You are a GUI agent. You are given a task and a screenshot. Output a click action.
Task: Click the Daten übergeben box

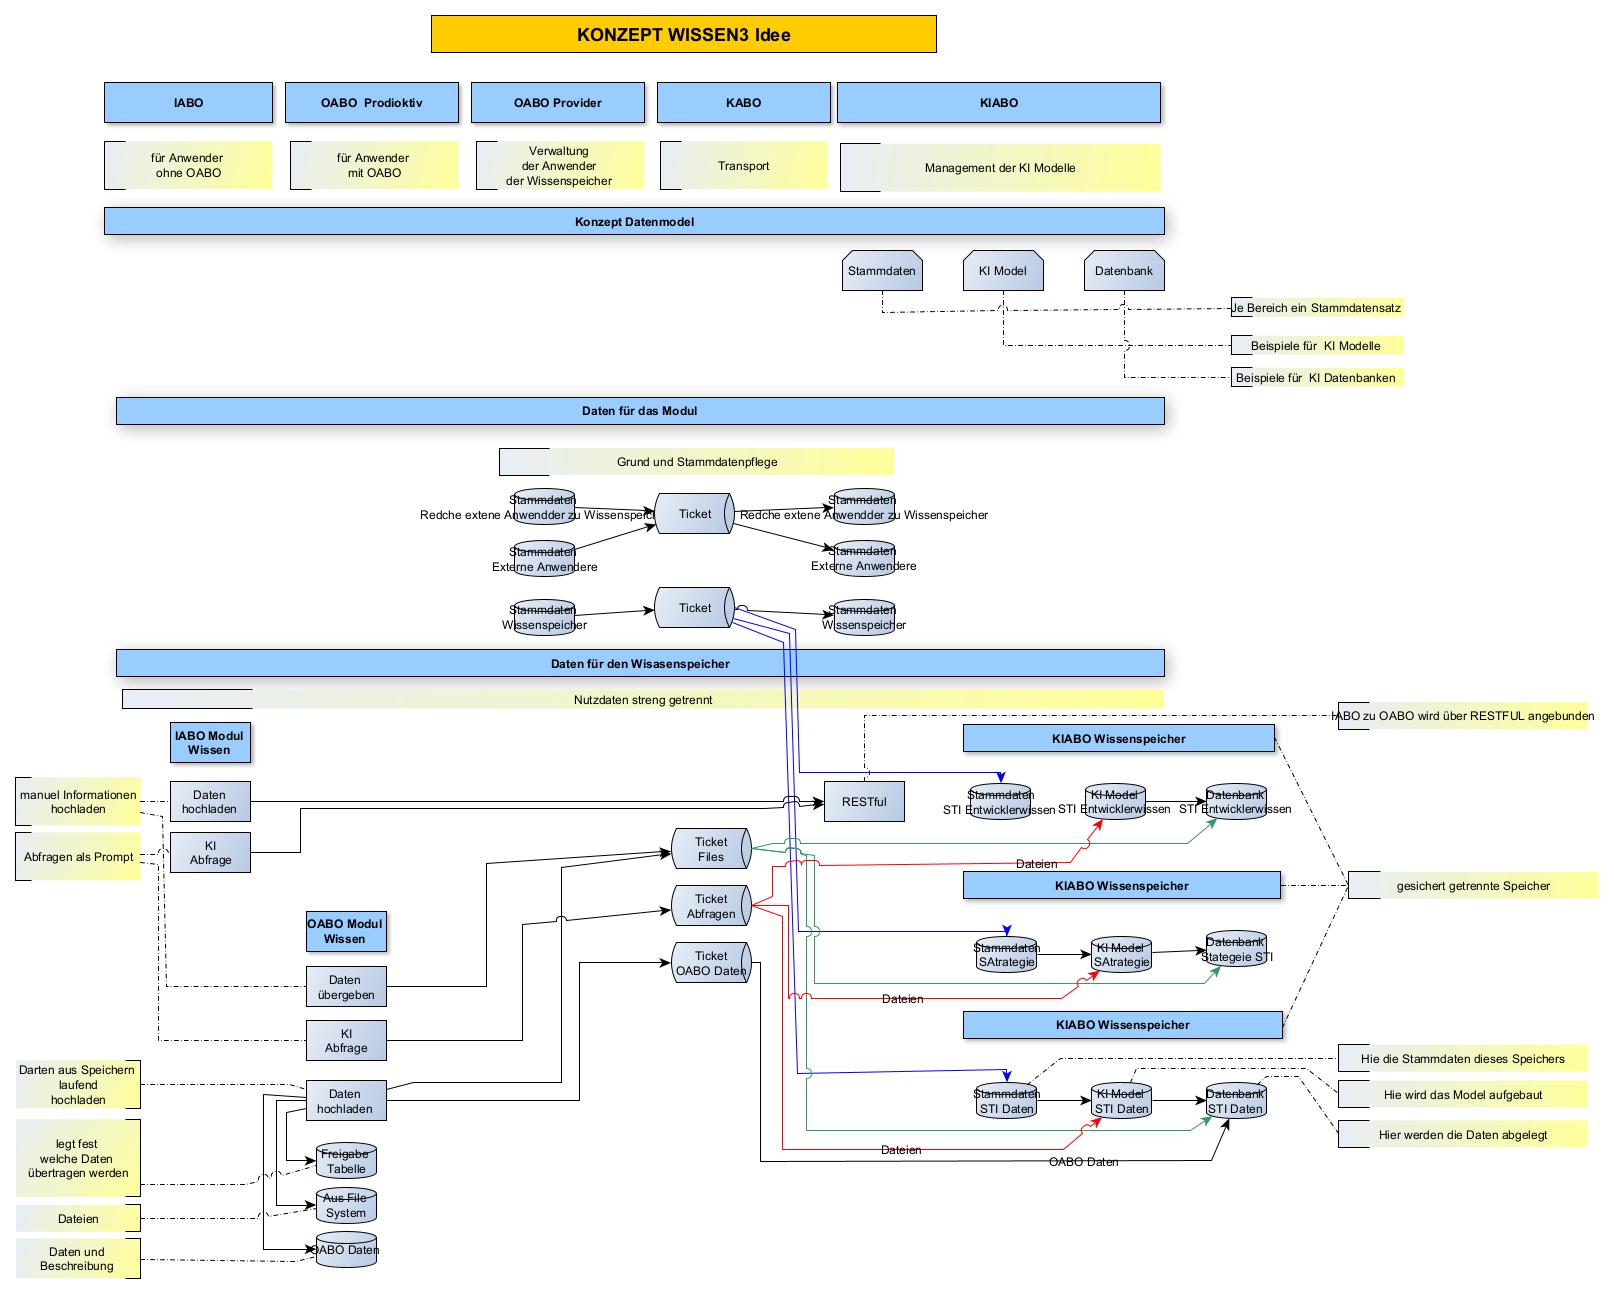(346, 987)
